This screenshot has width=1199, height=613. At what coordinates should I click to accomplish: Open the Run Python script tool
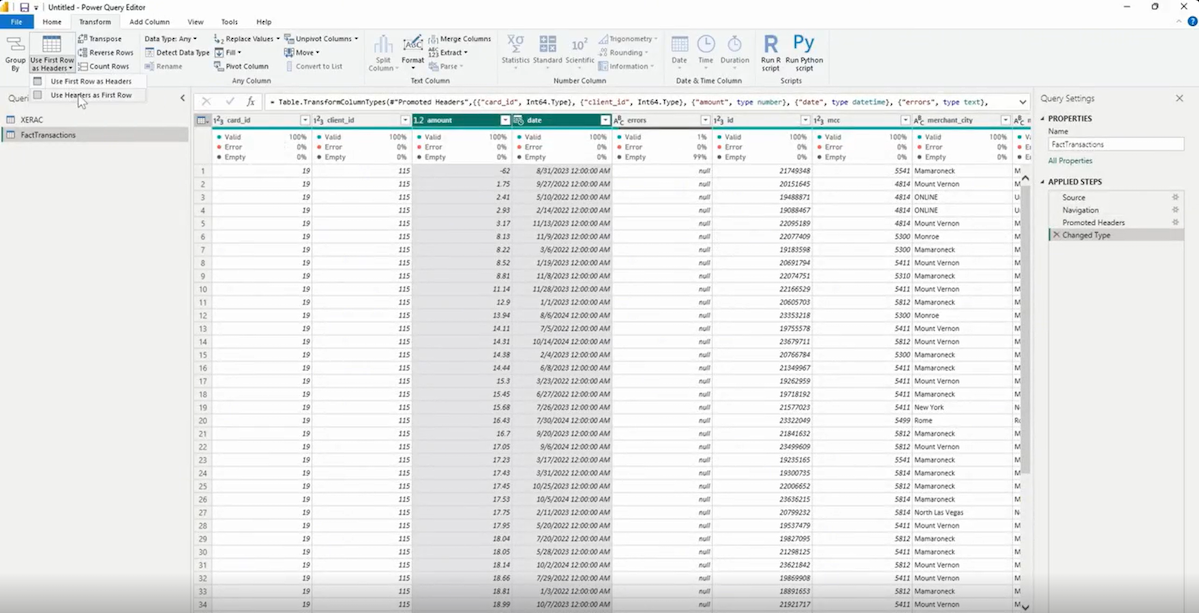click(804, 53)
